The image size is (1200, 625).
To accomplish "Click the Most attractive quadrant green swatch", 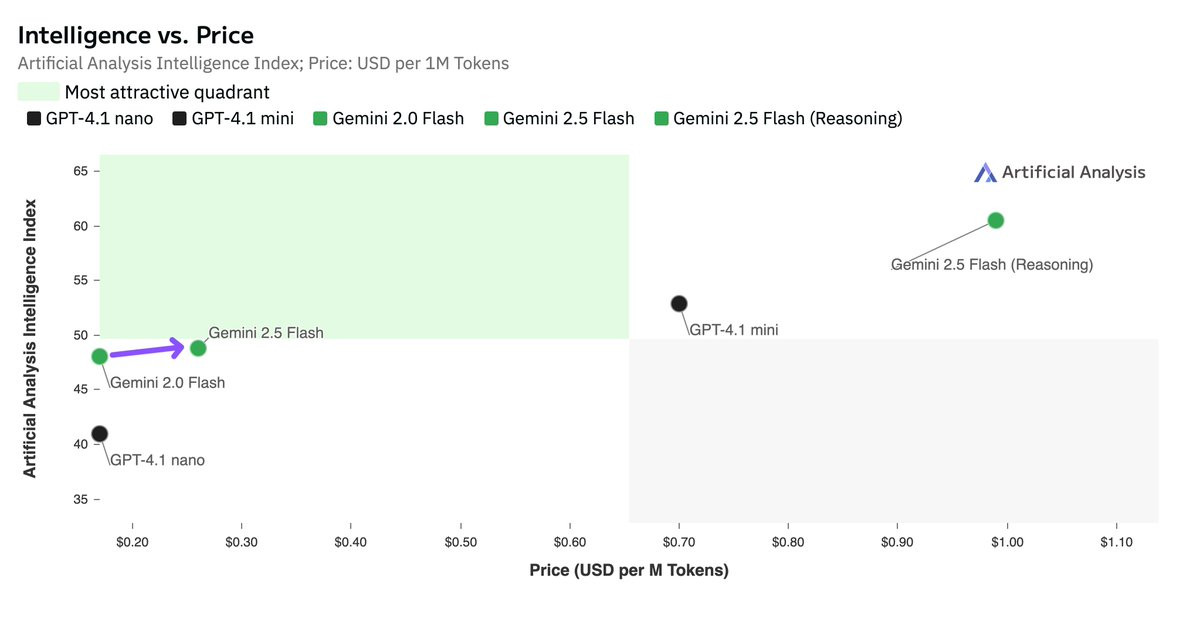I will [x=37, y=92].
